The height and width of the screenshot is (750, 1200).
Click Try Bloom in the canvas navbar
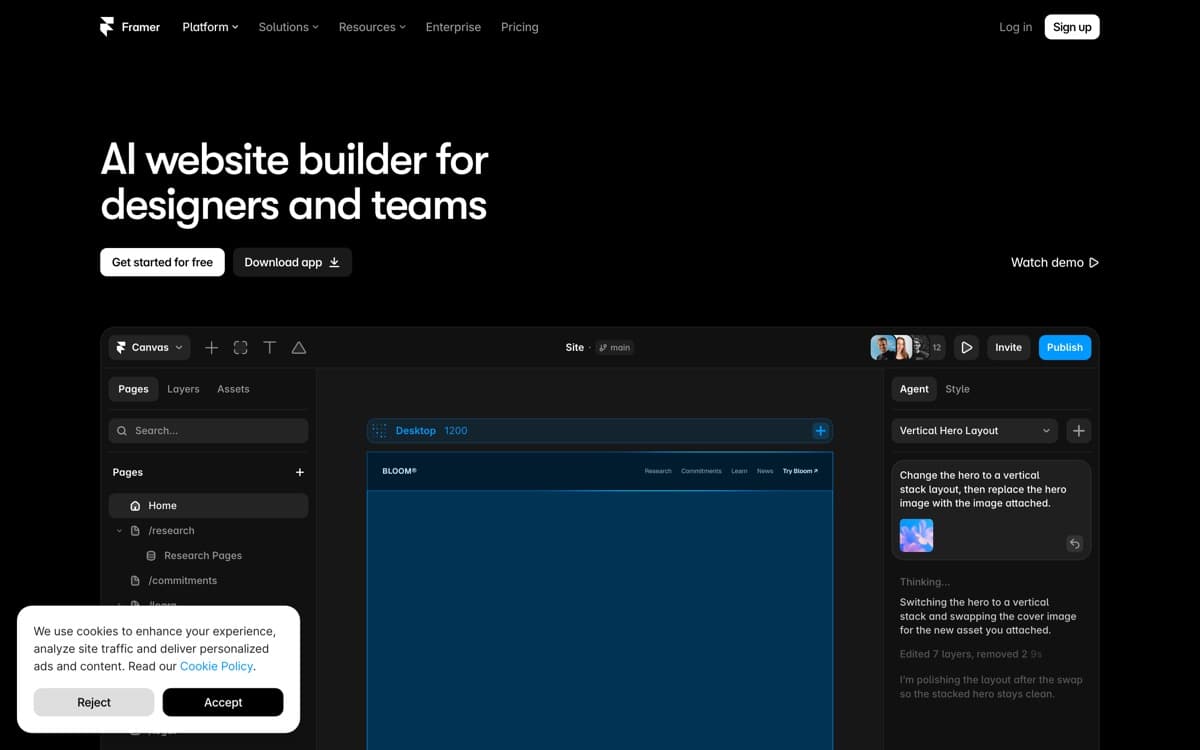(800, 471)
